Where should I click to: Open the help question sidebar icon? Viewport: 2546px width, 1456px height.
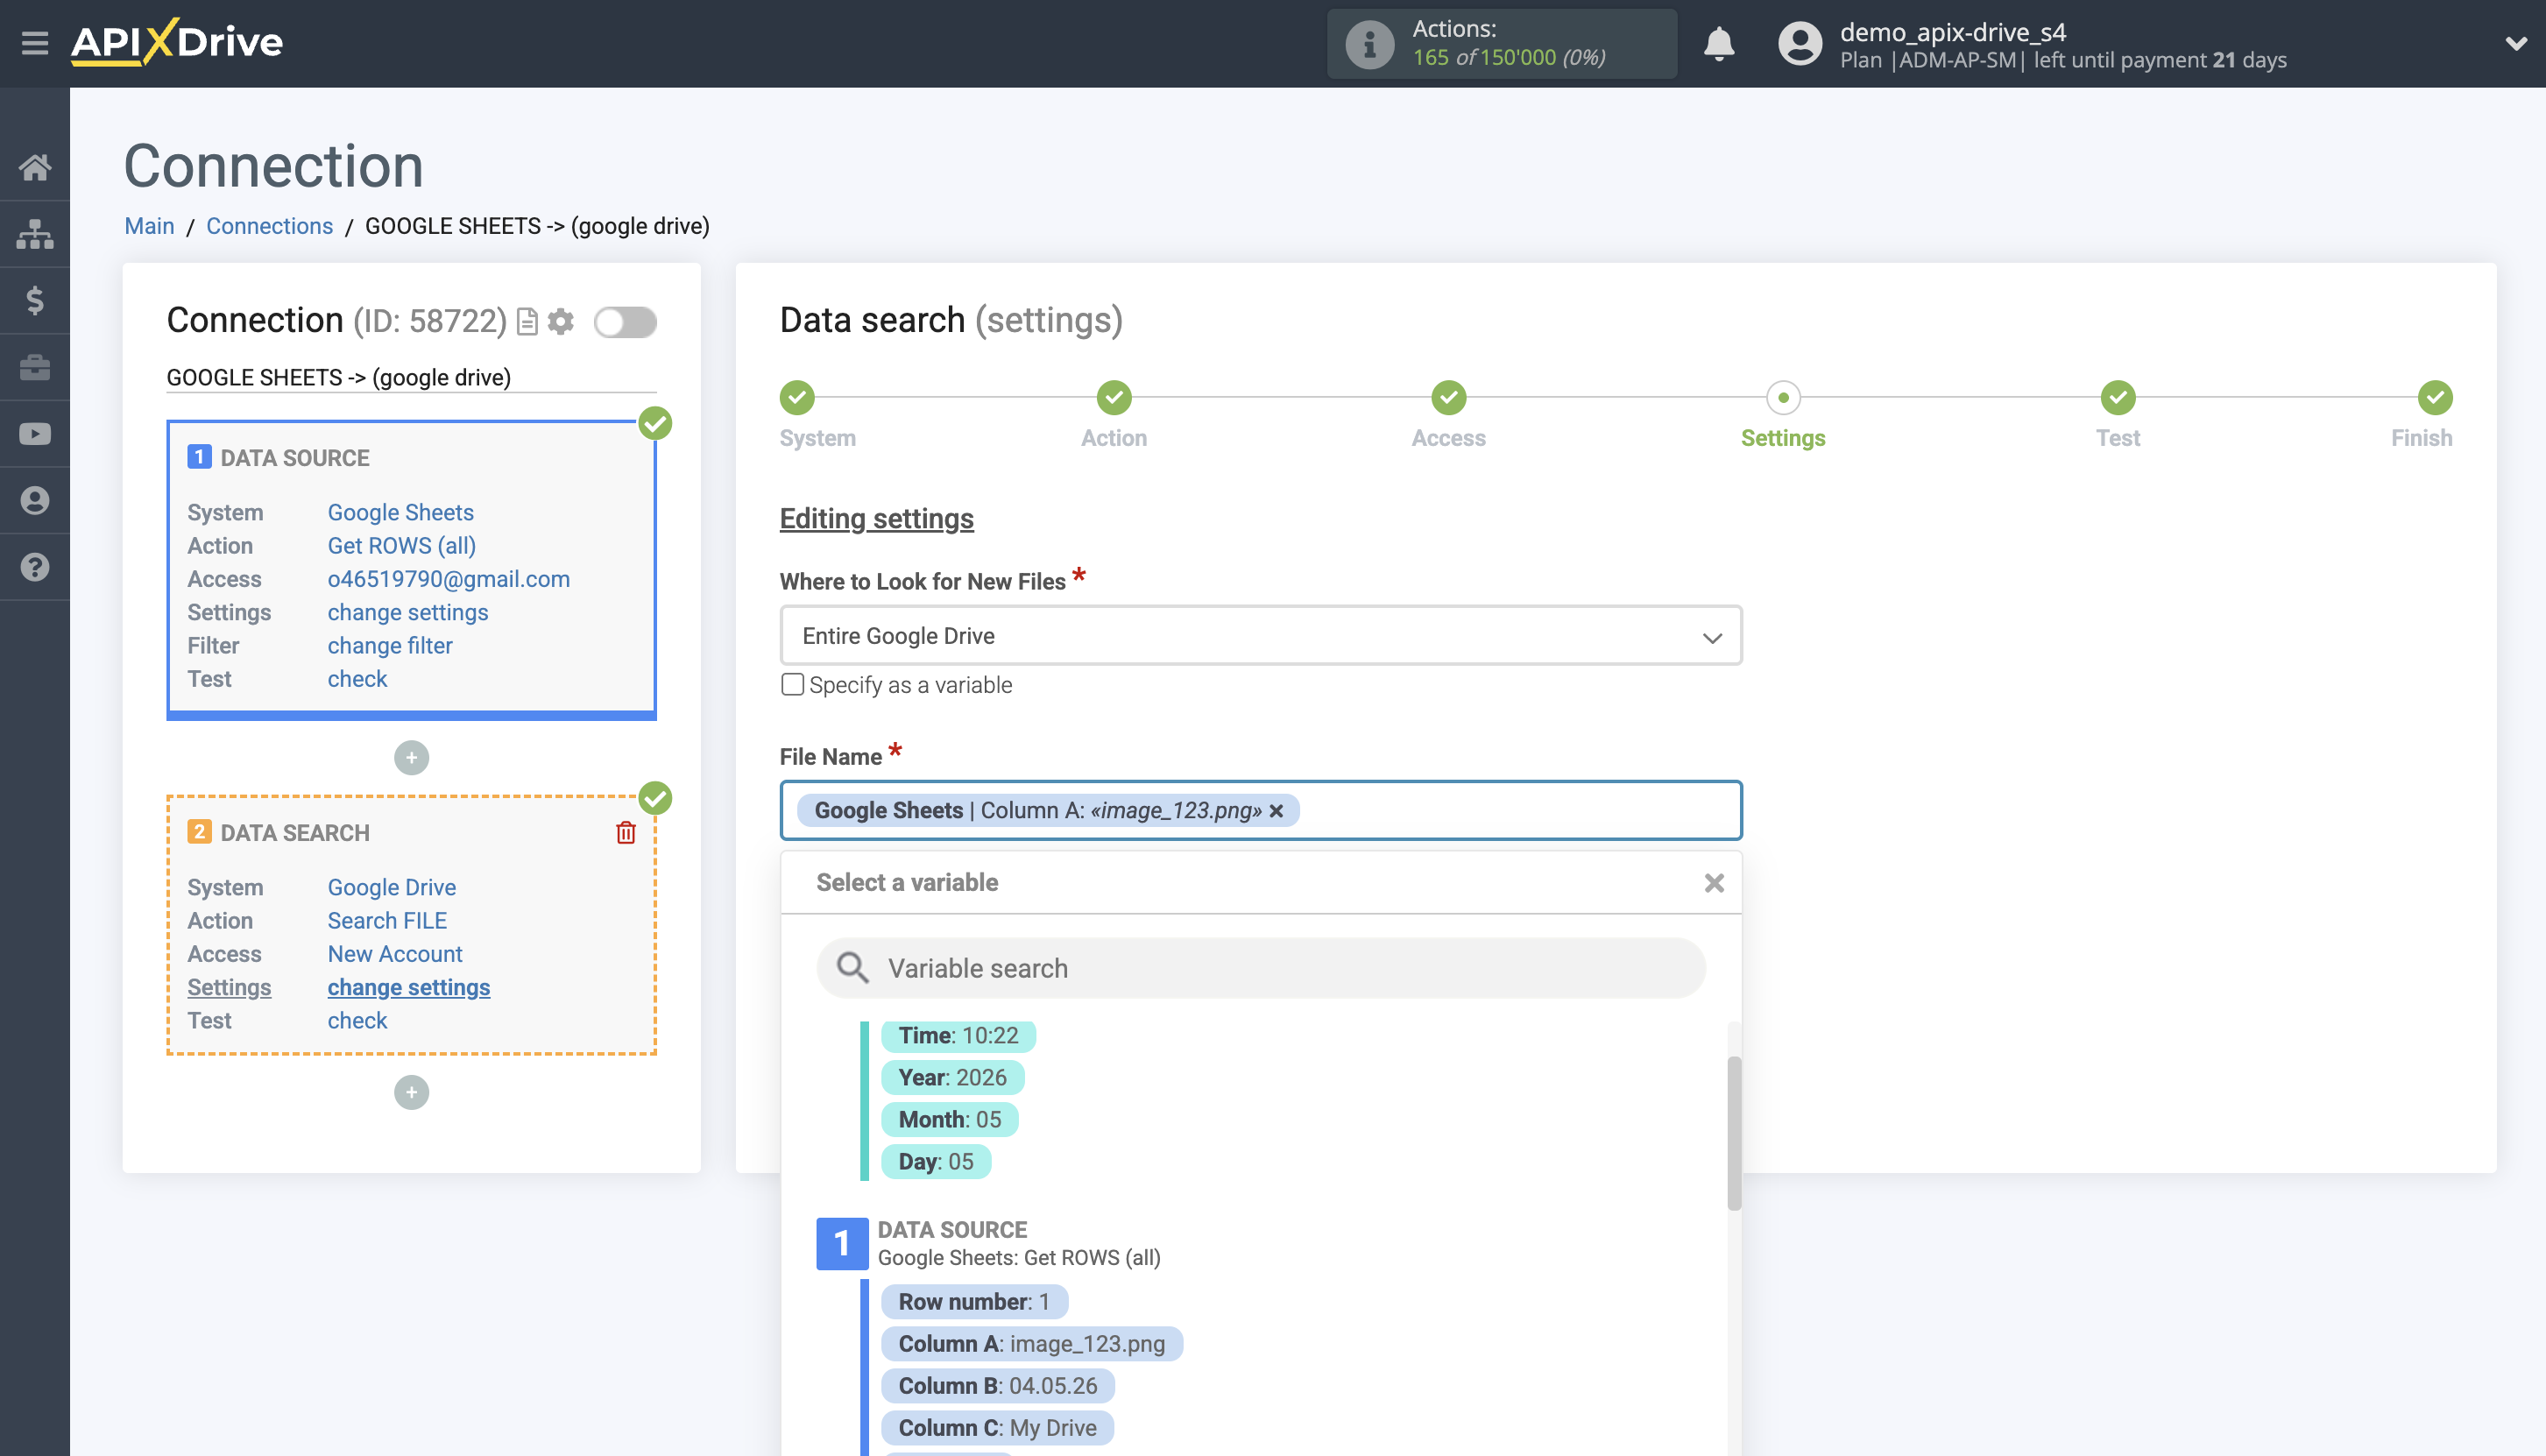(35, 567)
